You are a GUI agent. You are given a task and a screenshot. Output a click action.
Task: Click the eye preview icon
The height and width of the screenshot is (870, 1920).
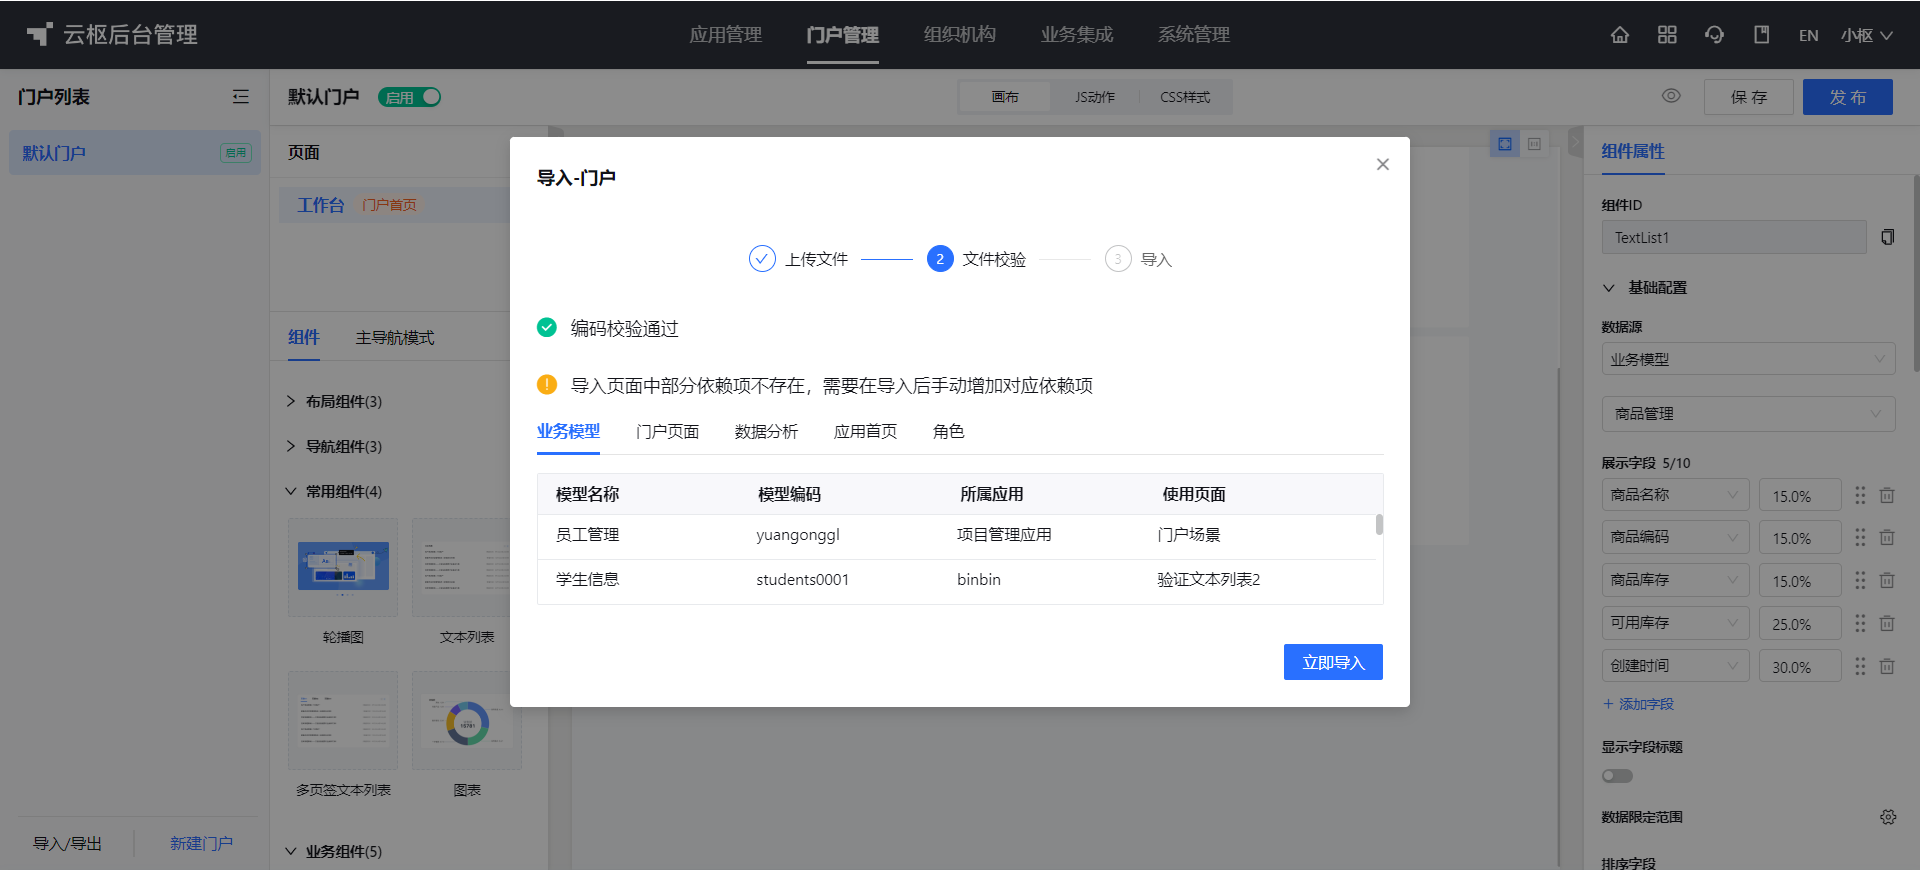[x=1671, y=96]
